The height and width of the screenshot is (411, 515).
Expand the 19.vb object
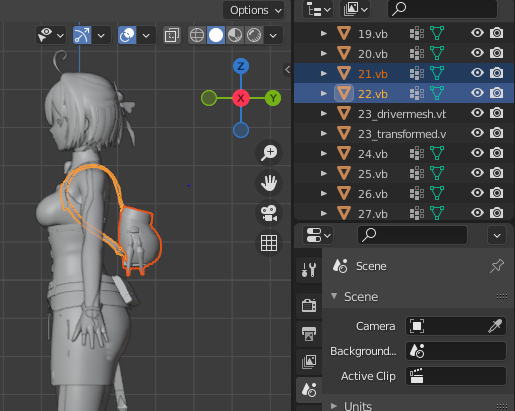(324, 33)
